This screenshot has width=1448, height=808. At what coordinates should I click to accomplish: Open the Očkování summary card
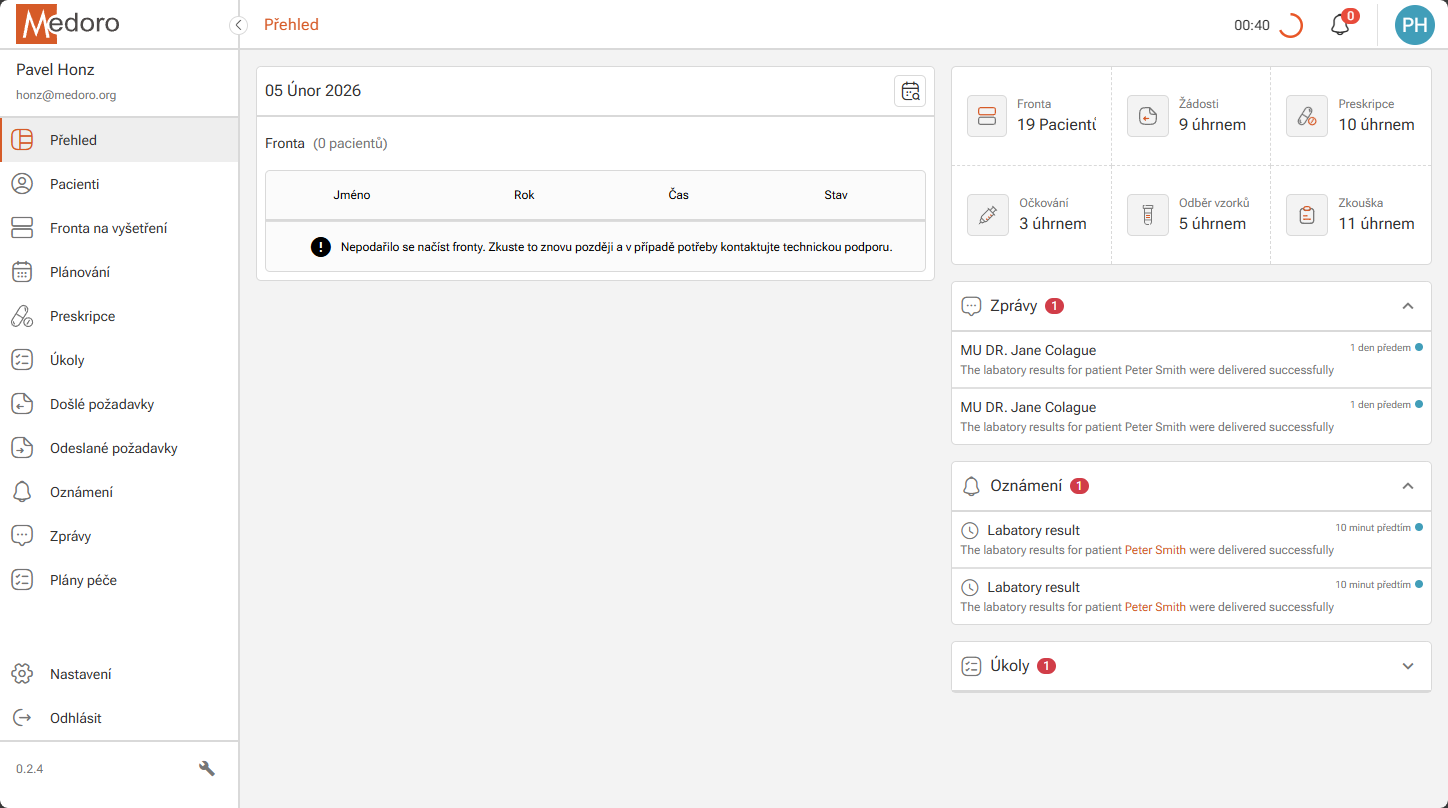point(1031,214)
